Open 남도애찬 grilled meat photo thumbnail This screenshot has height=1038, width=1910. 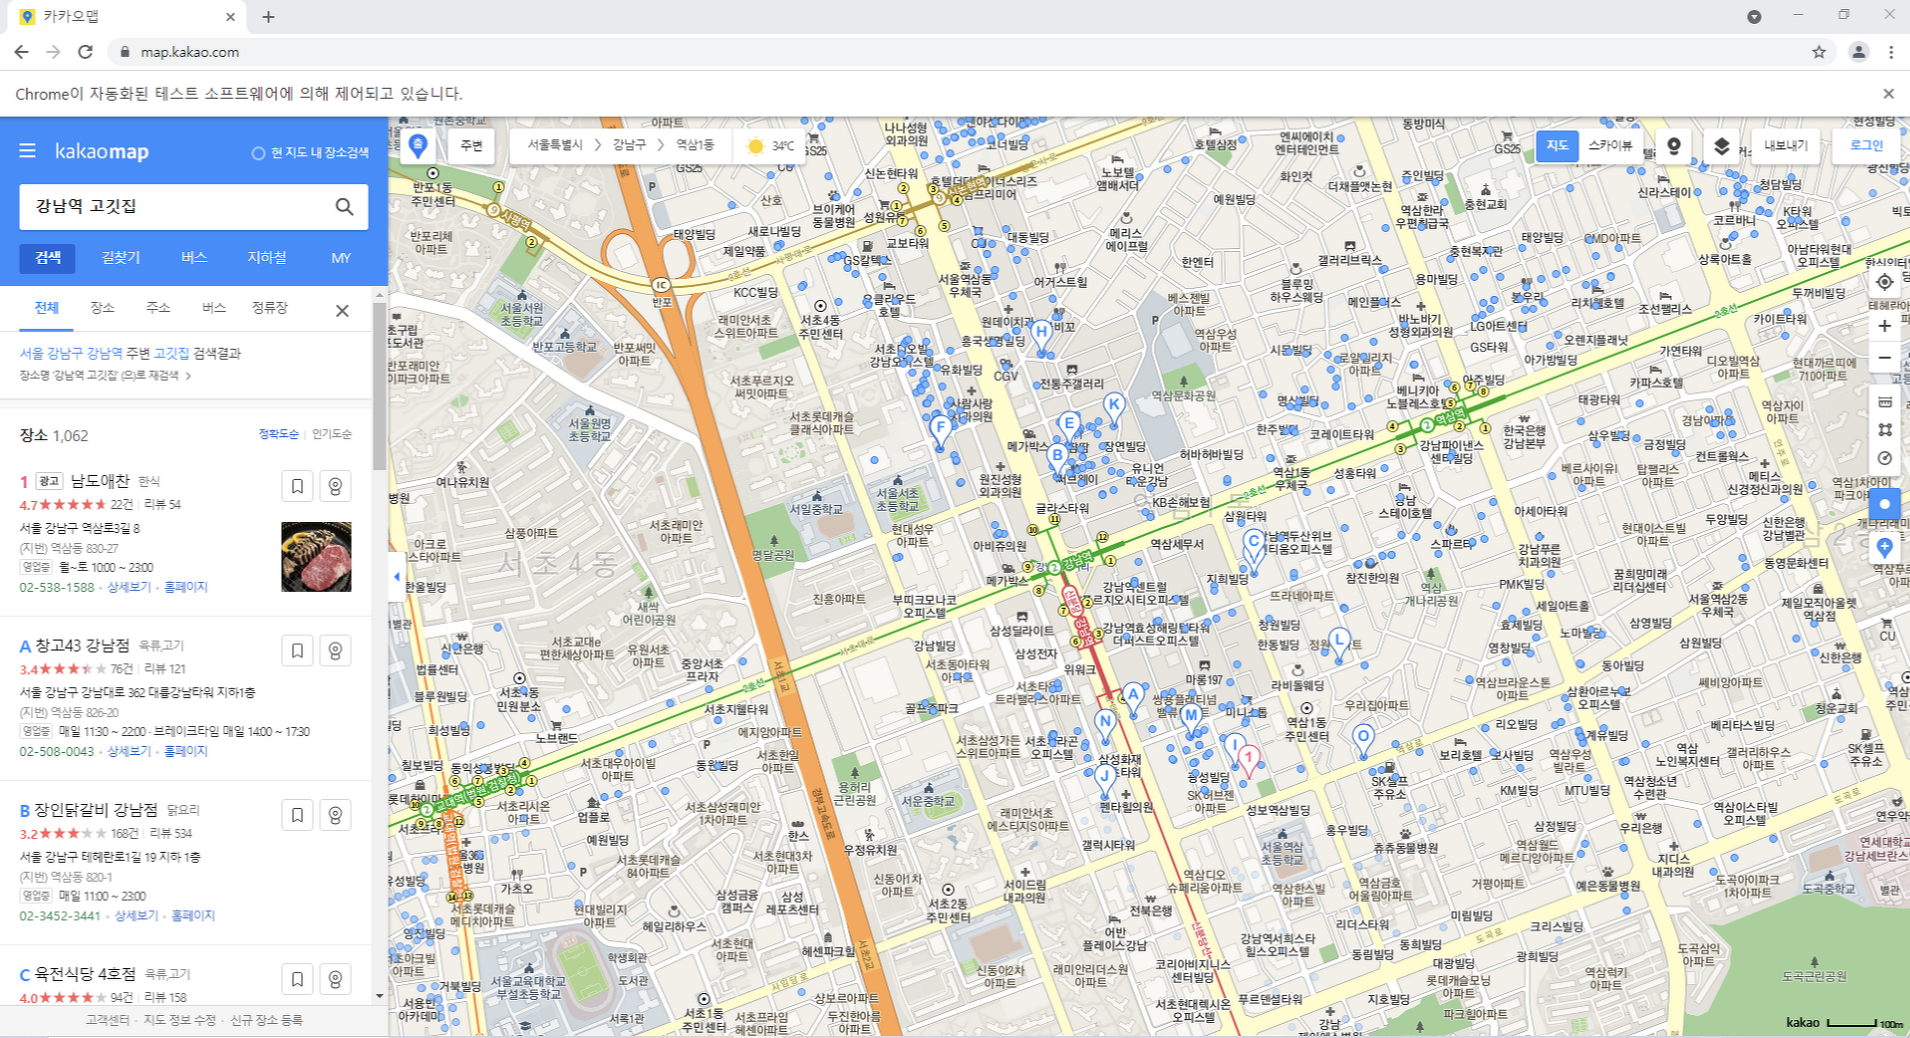(316, 557)
